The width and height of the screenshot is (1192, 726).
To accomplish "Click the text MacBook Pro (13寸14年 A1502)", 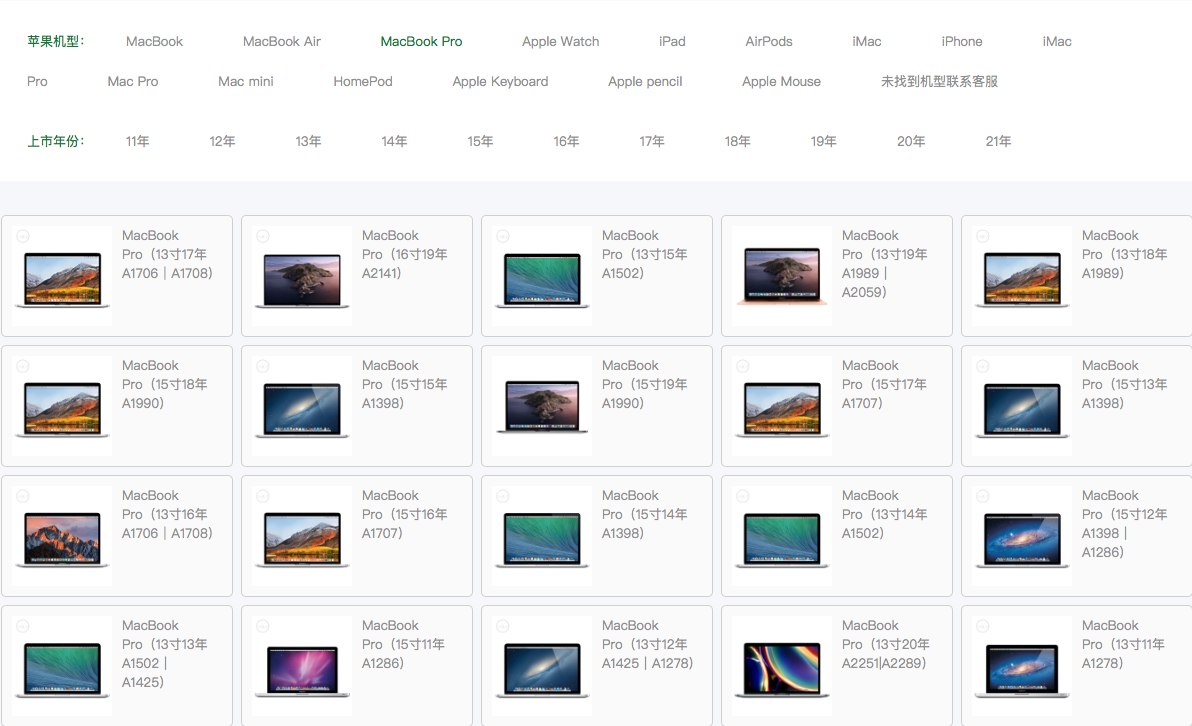I will pyautogui.click(x=885, y=515).
